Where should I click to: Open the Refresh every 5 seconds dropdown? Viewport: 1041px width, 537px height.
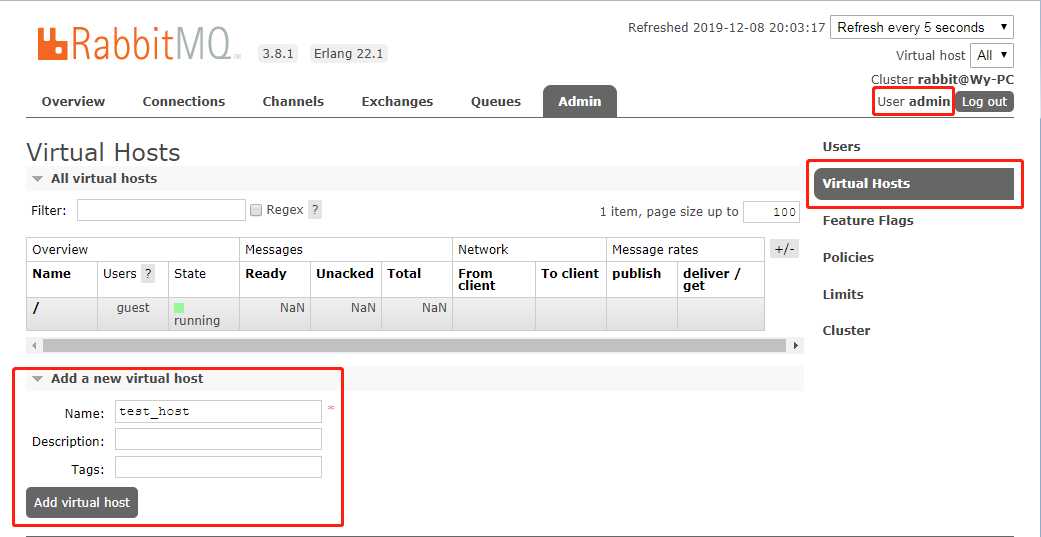(x=921, y=27)
